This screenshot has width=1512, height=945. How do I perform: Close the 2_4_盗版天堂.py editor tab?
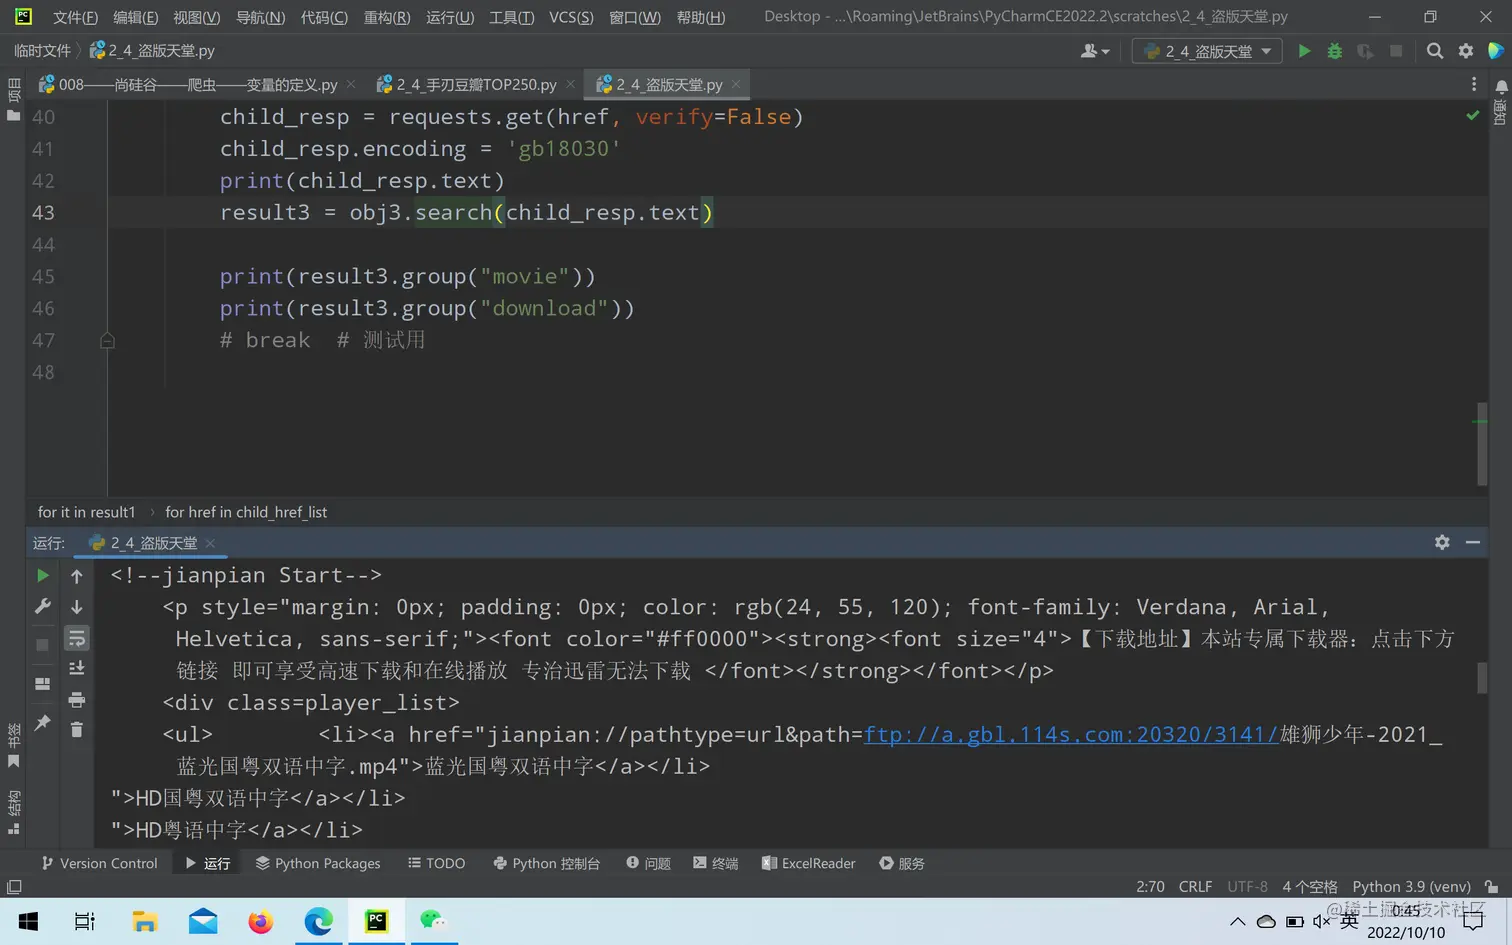[x=736, y=84]
